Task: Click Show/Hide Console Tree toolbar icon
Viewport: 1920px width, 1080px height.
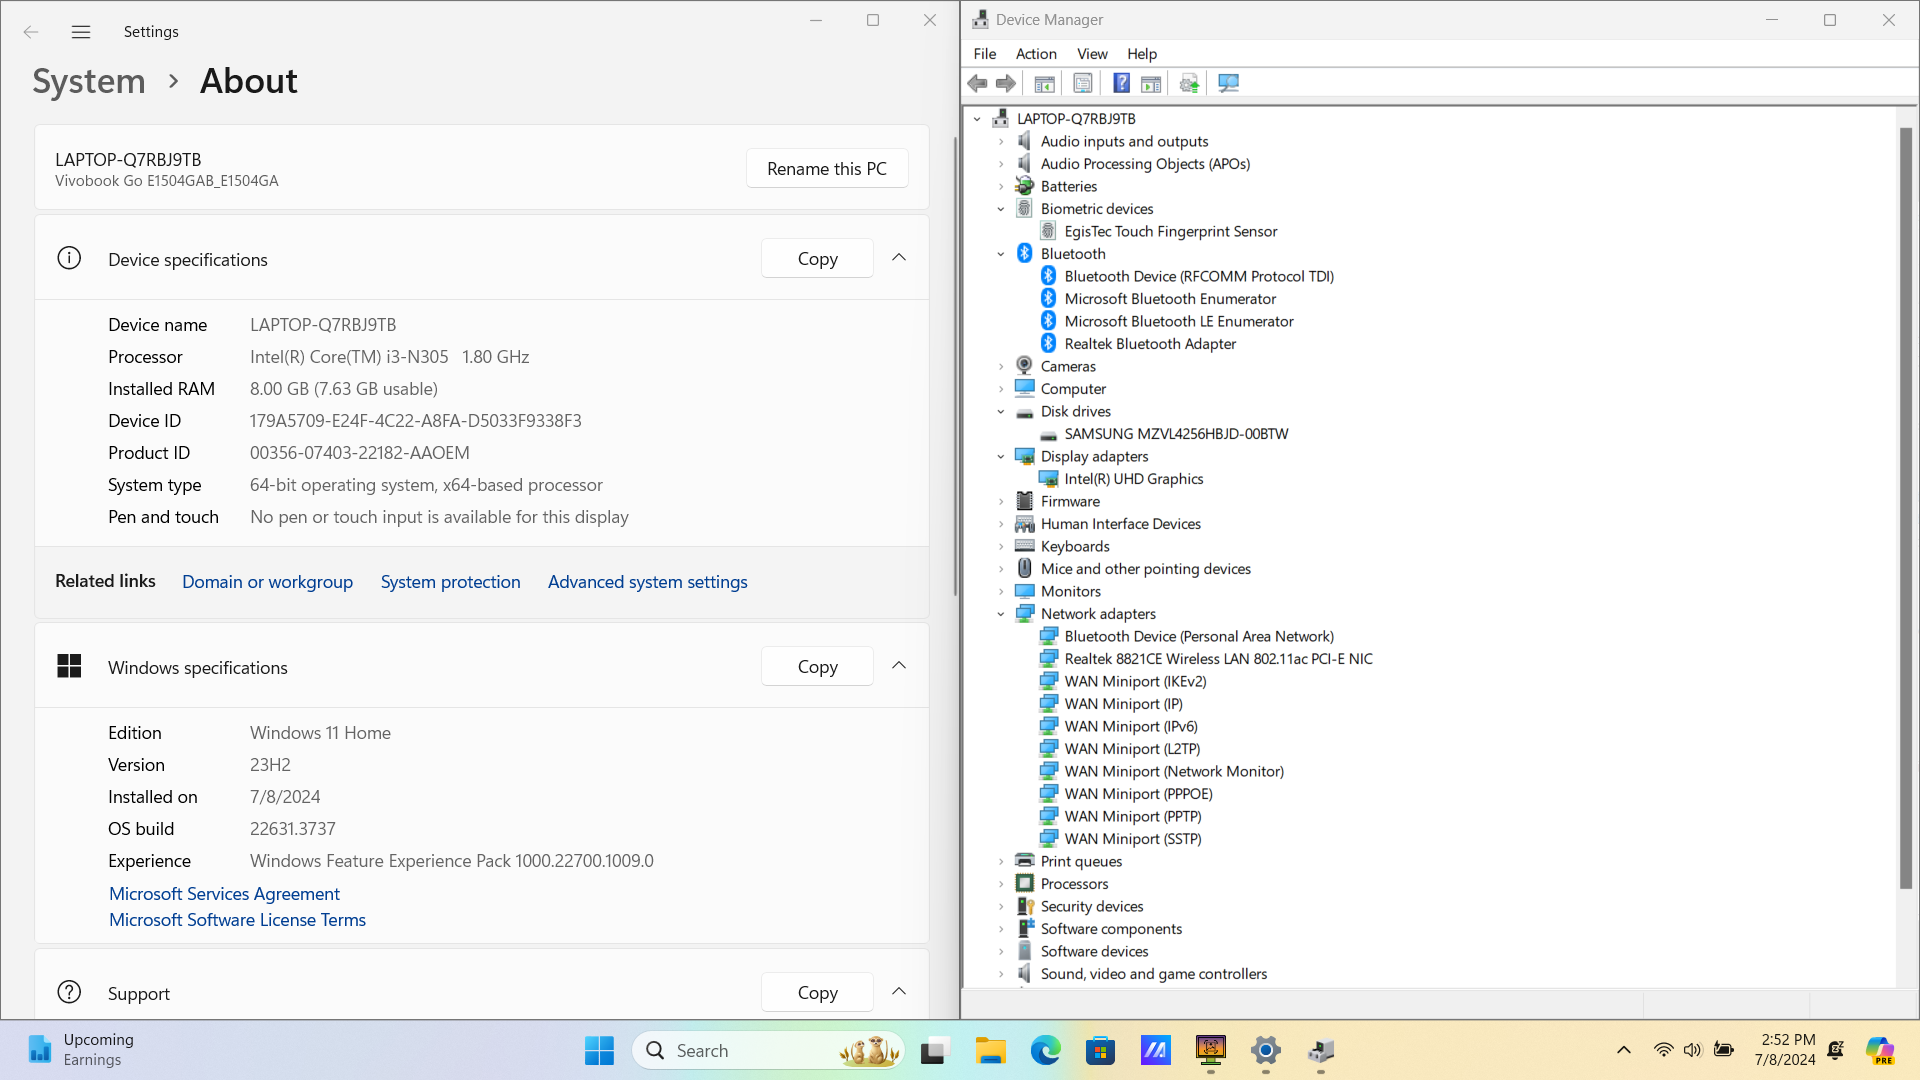Action: pos(1044,84)
